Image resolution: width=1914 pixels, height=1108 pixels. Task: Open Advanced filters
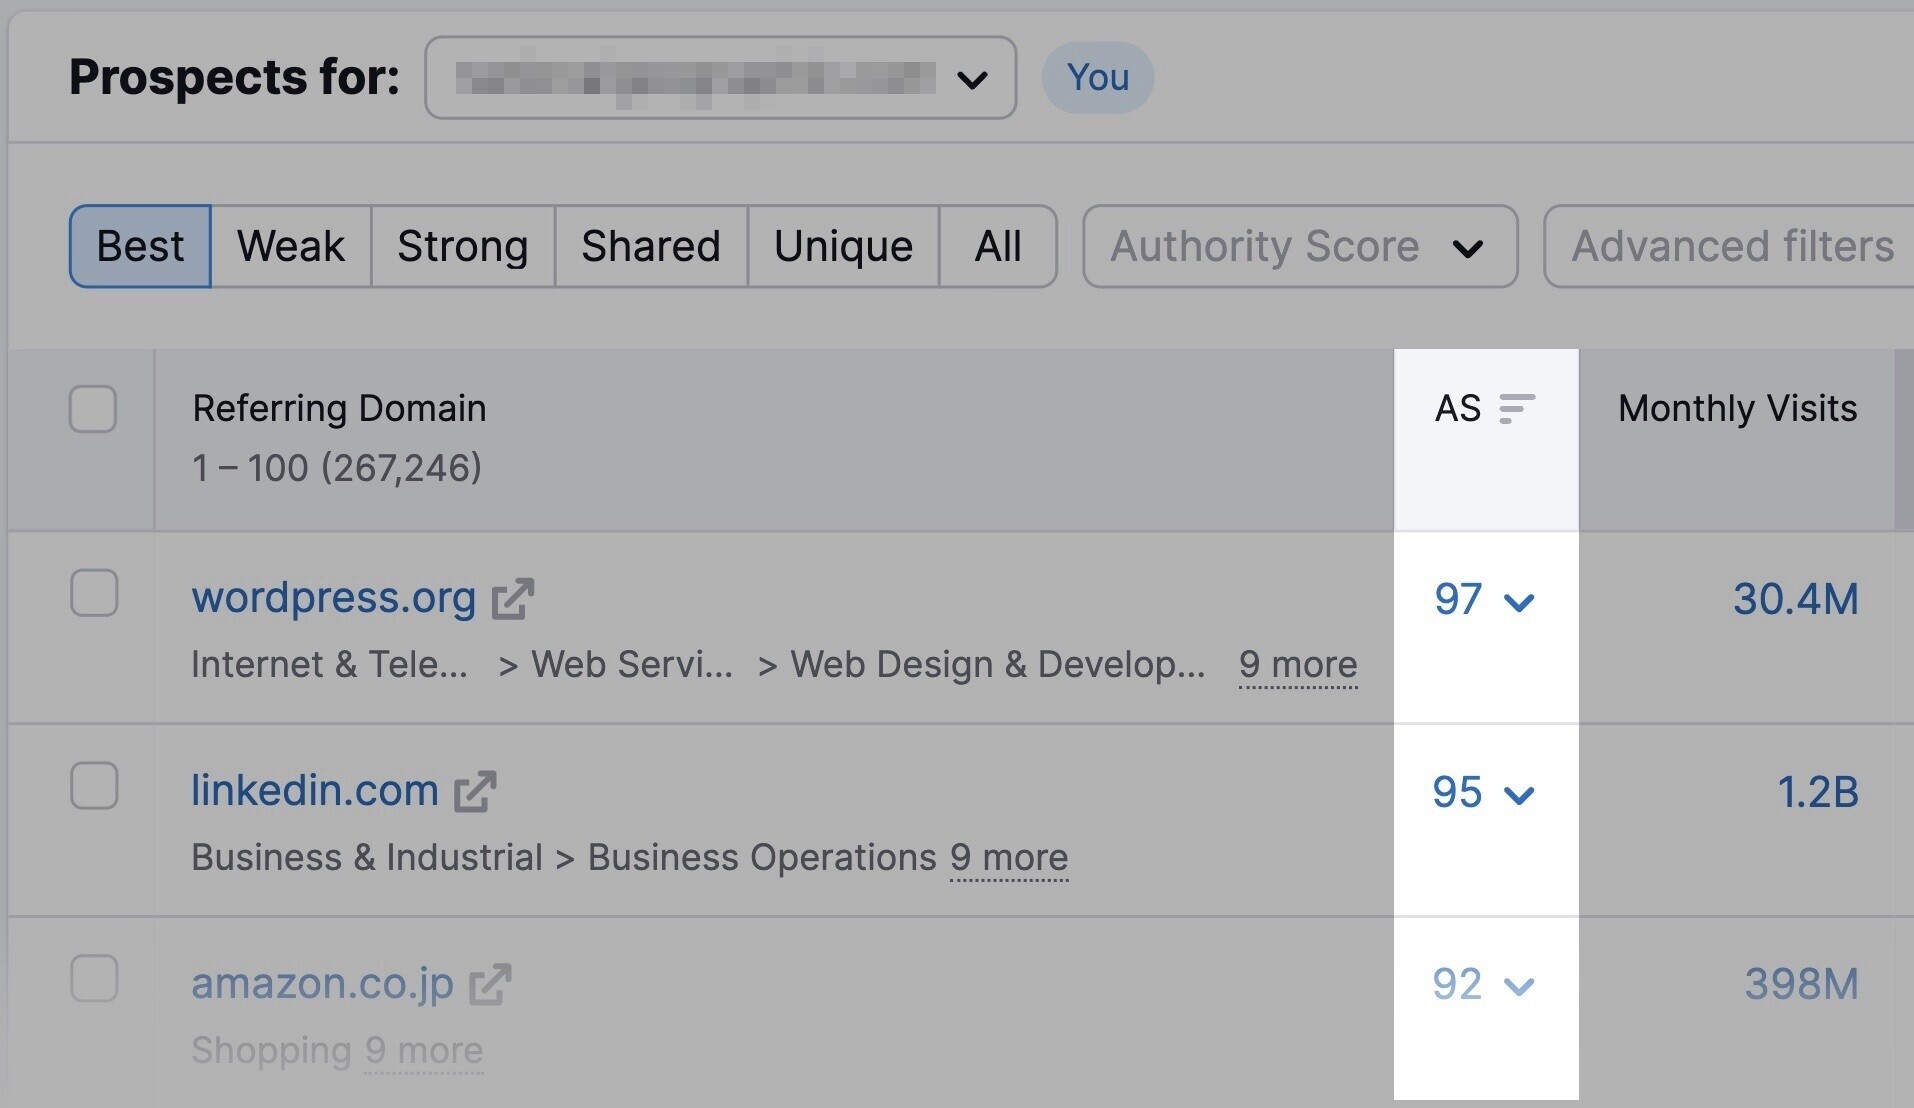1730,247
